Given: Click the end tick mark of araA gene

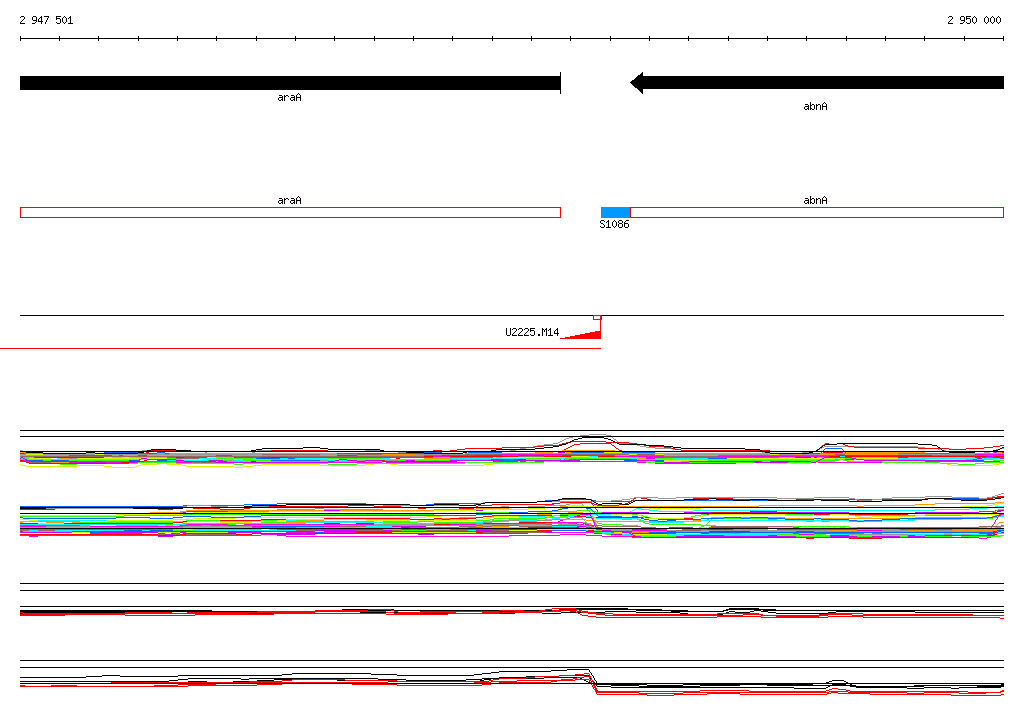Looking at the screenshot, I should click(x=560, y=83).
